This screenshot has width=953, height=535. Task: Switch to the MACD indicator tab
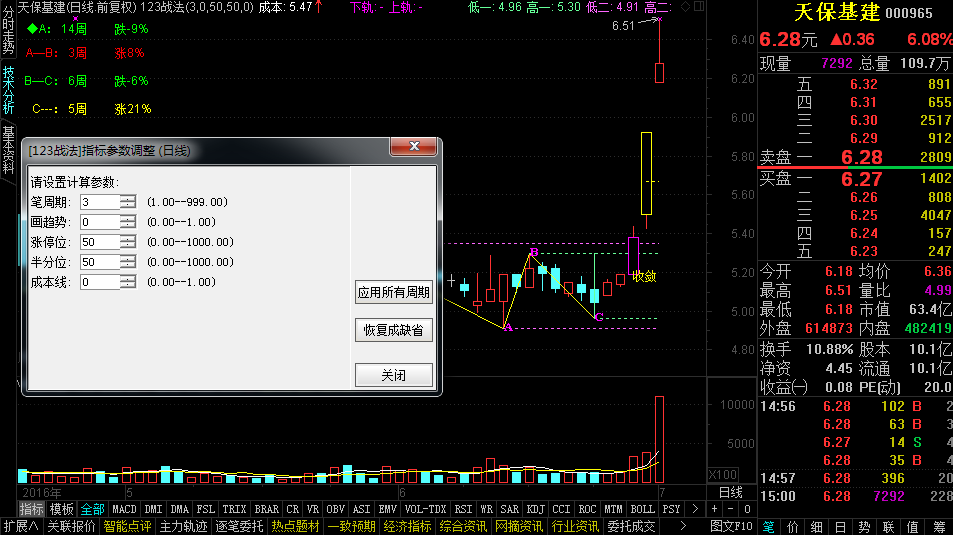(x=125, y=509)
